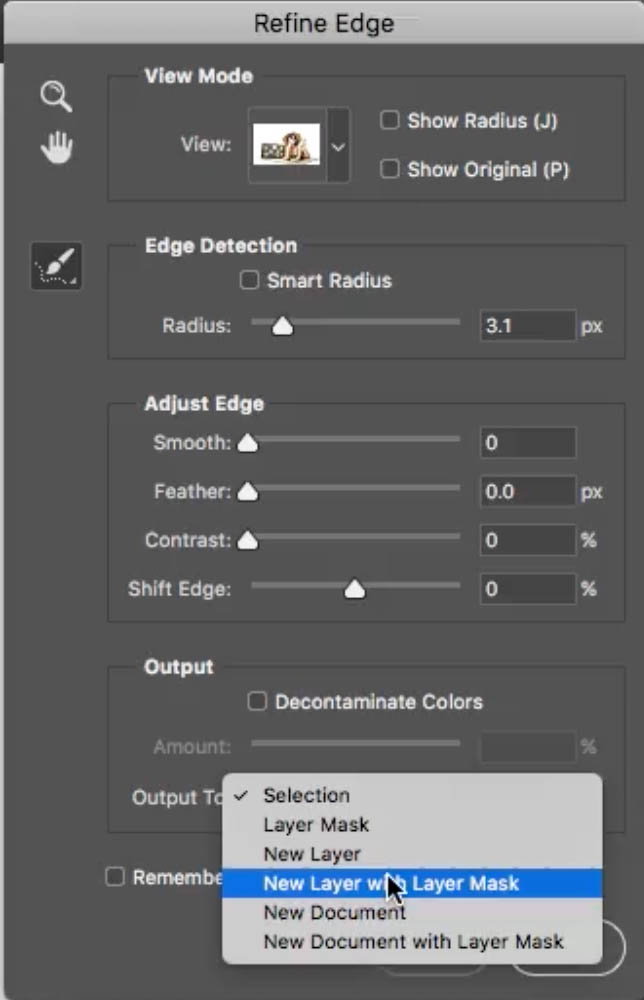Open the View mode dropdown arrow
644x1000 pixels.
[x=338, y=146]
